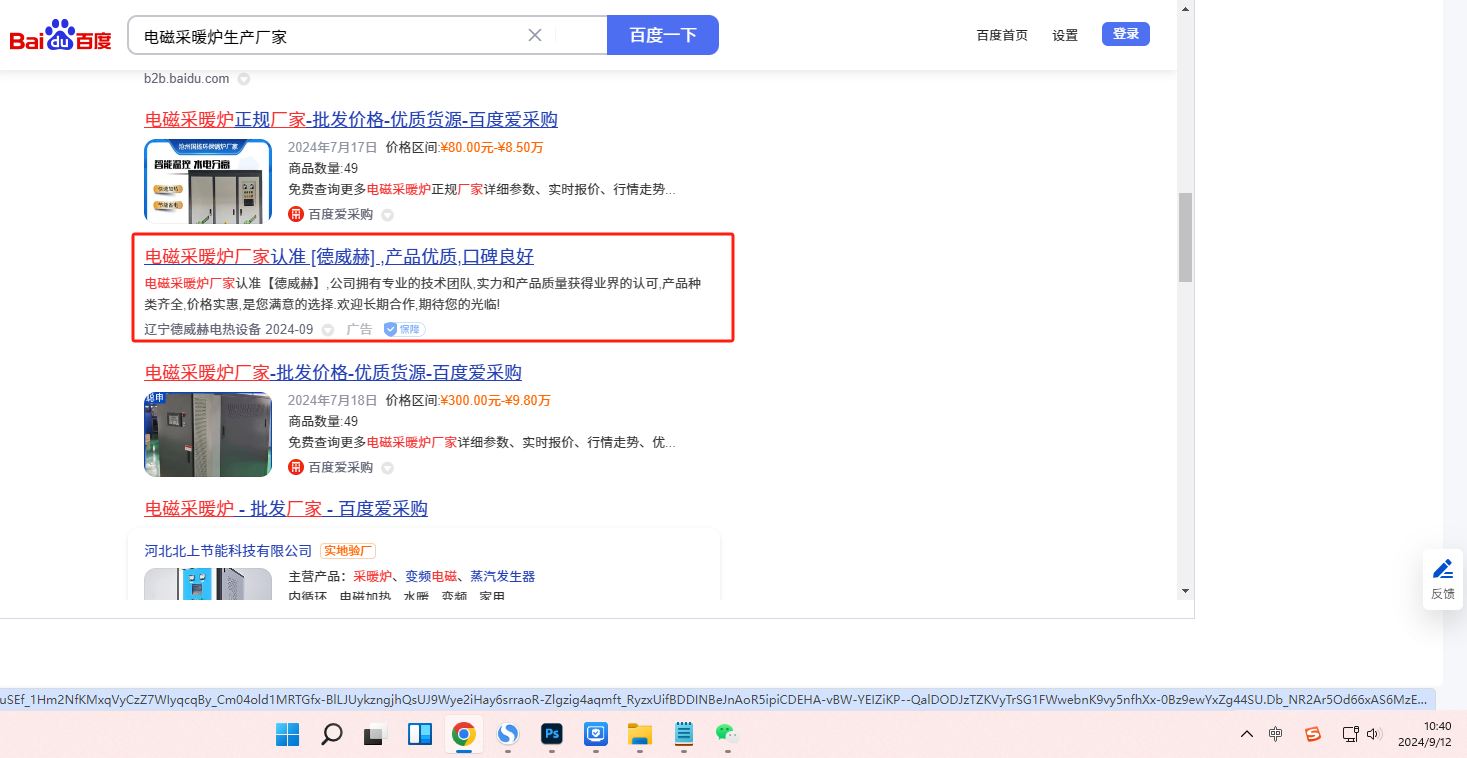Open File Explorer from the taskbar
The width and height of the screenshot is (1467, 758).
coord(639,735)
